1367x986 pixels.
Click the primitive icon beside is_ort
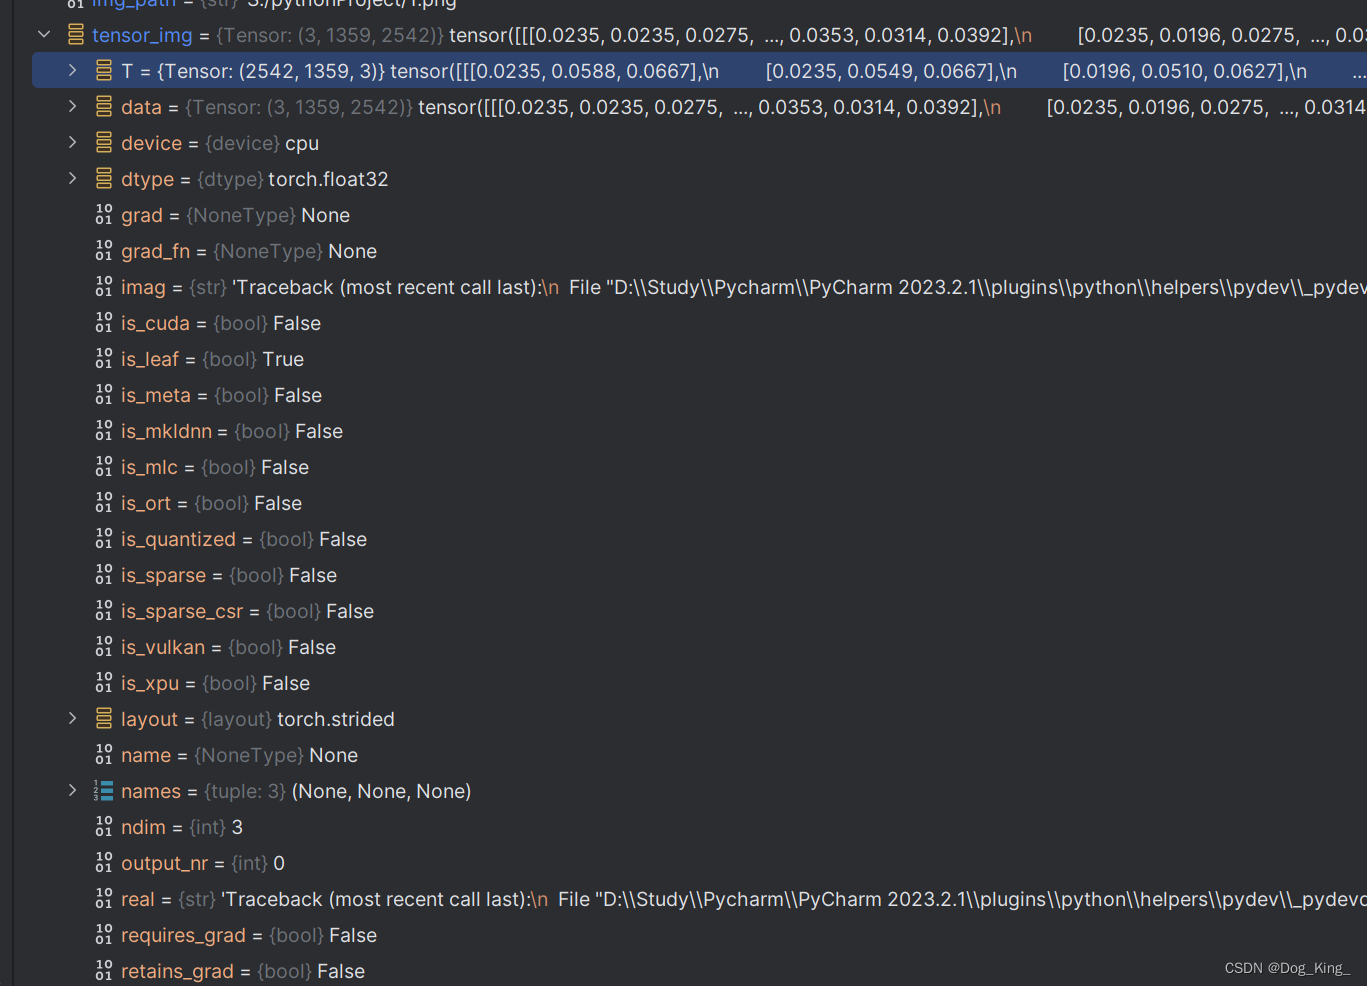click(x=104, y=503)
